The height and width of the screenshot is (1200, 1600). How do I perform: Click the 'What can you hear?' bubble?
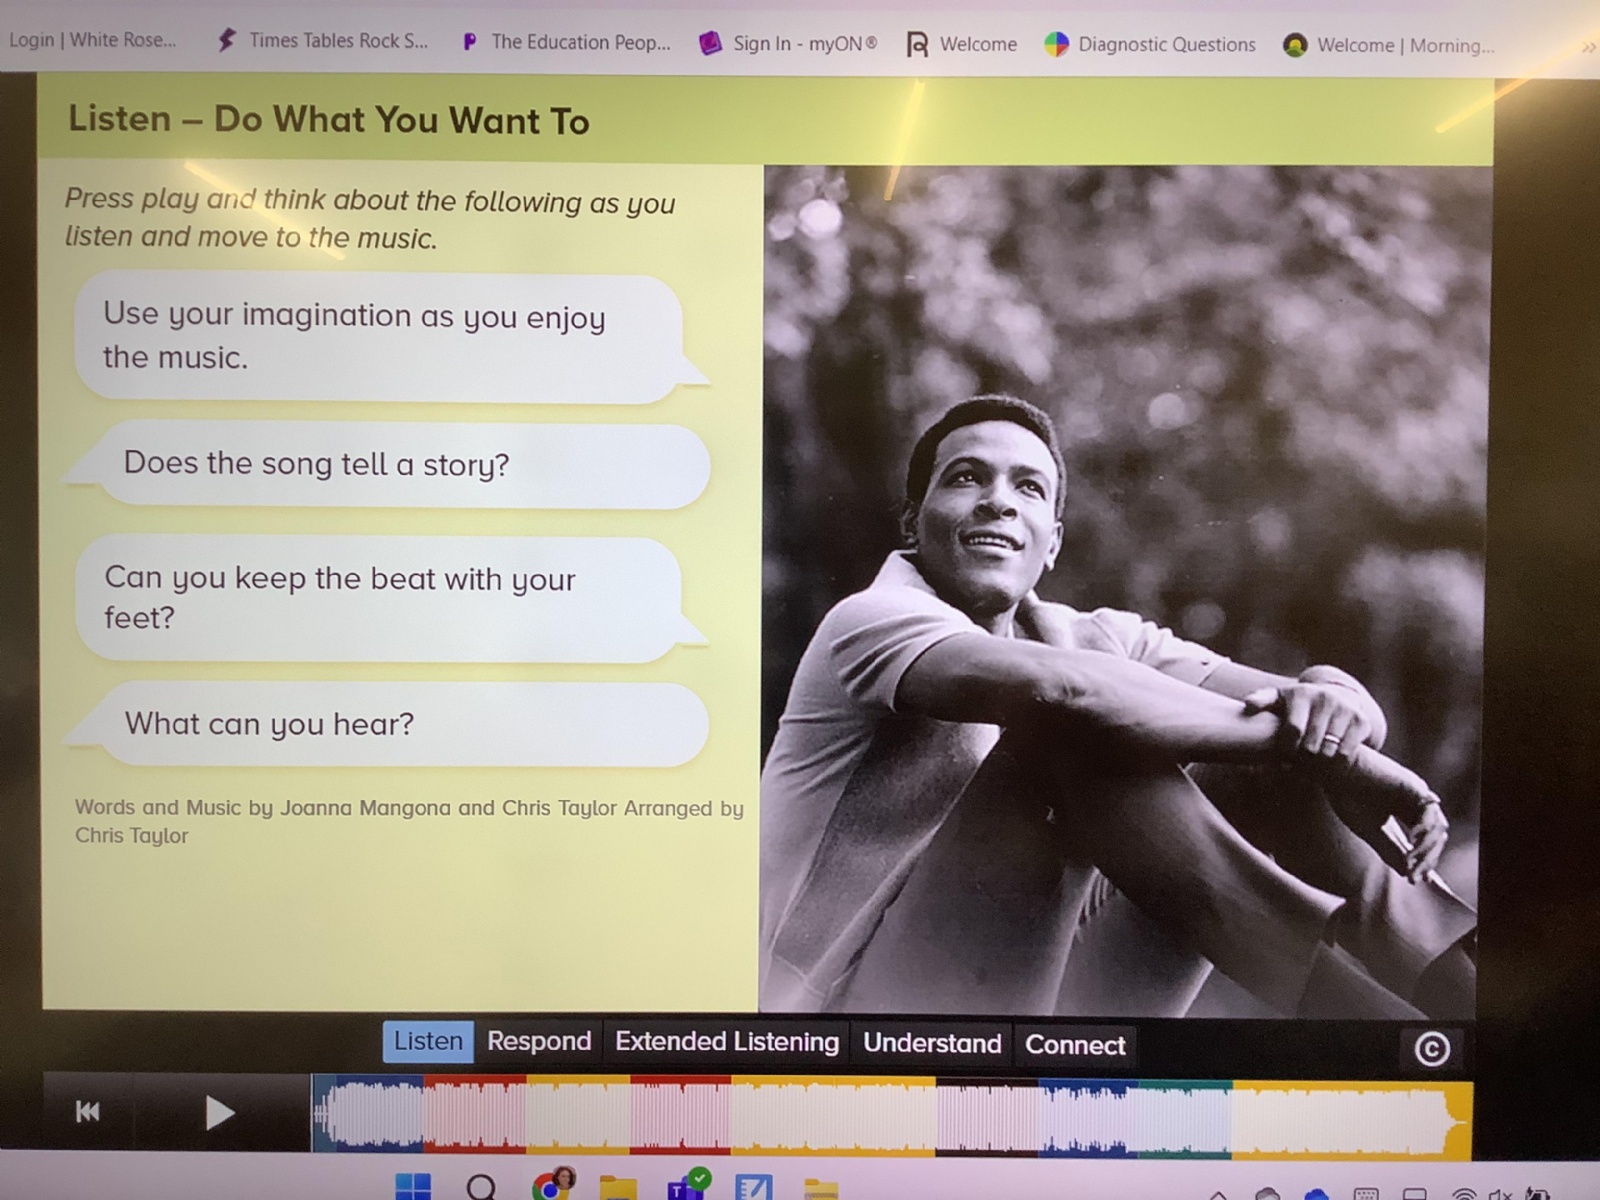pyautogui.click(x=388, y=724)
